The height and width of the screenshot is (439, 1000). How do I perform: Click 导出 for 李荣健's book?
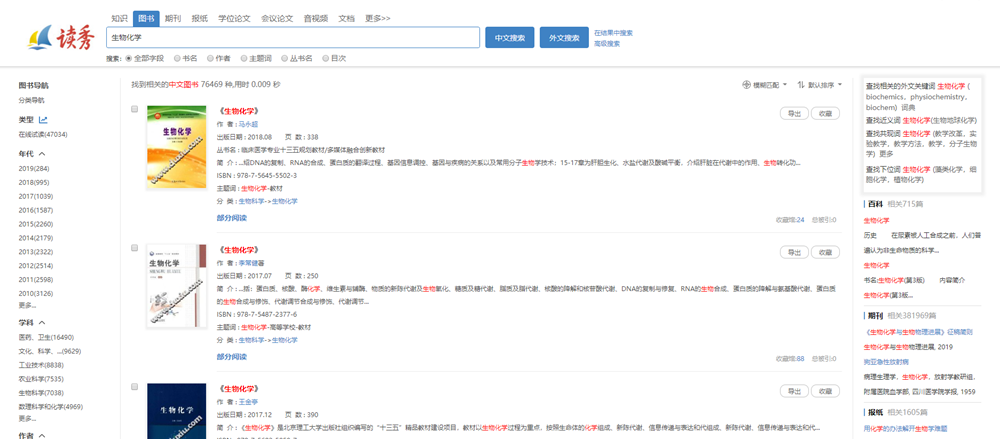[x=794, y=252]
